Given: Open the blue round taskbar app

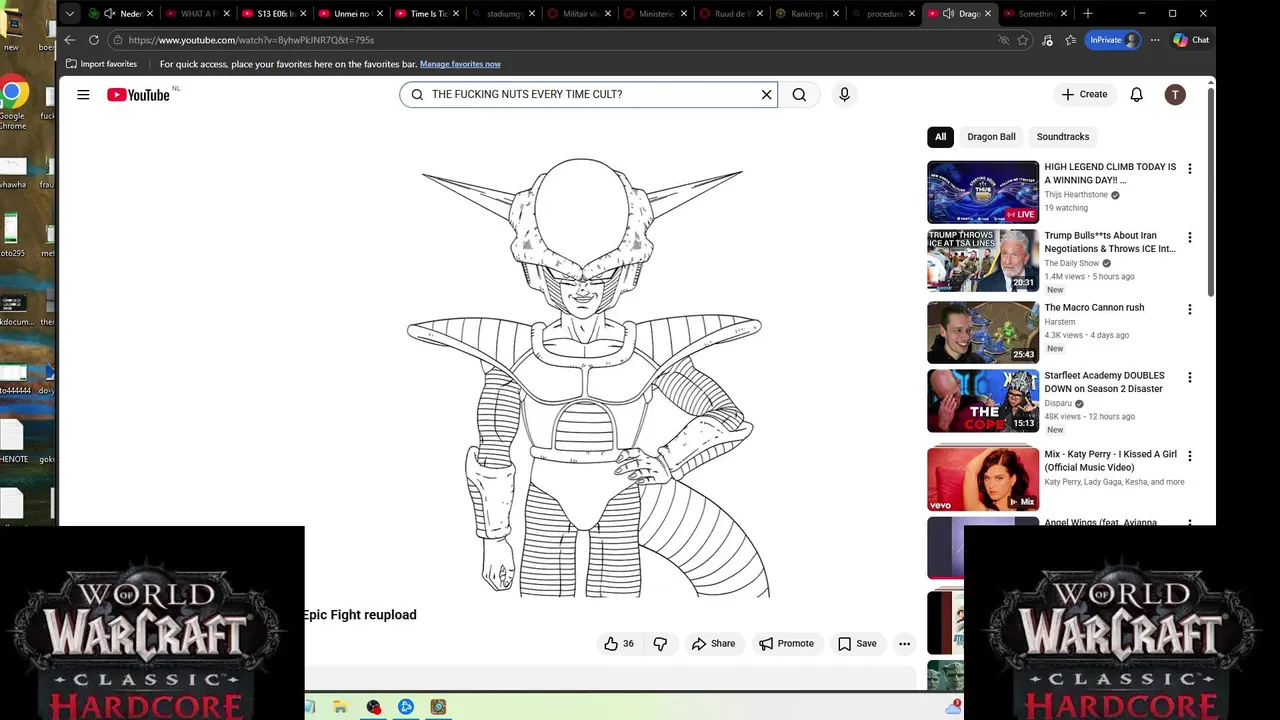Looking at the screenshot, I should (406, 707).
